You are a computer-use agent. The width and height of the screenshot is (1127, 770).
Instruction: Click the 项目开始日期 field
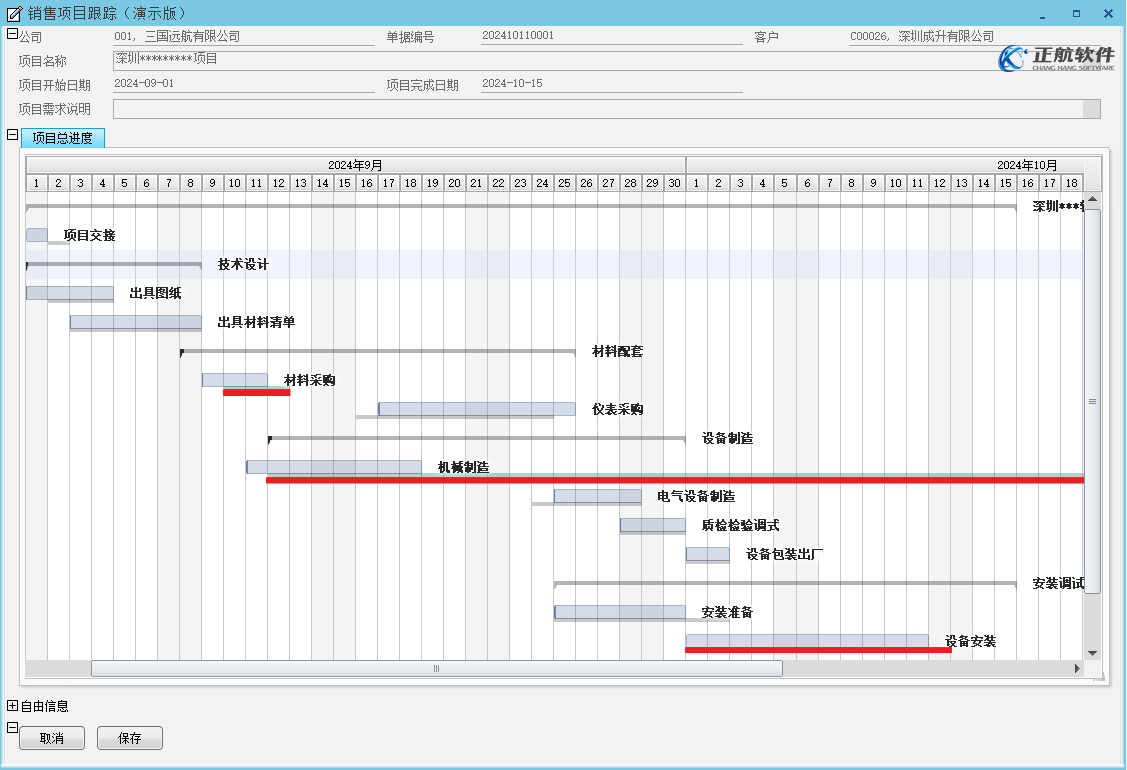(x=244, y=84)
